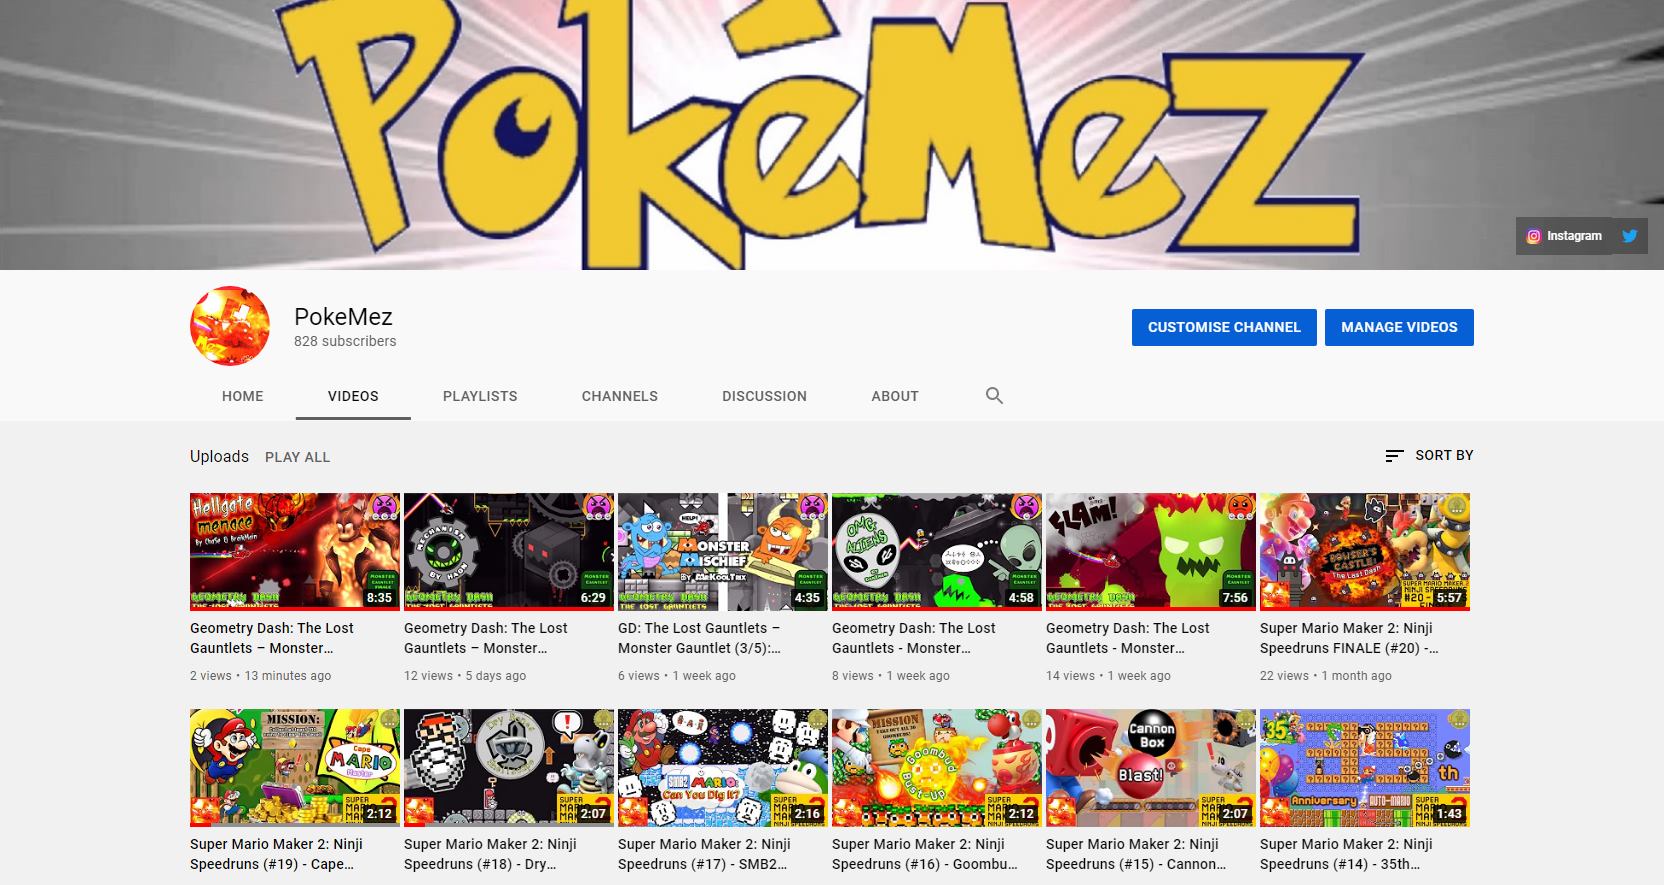Click title 'Ninji Speedruns (#15) - Cannon'

point(1136,854)
